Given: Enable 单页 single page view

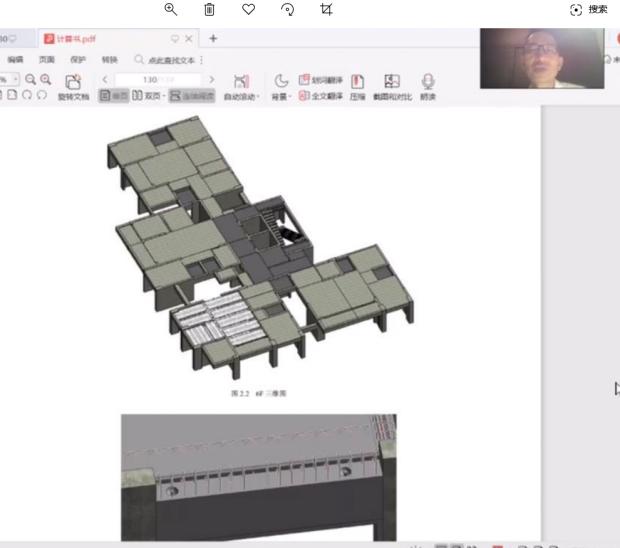Looking at the screenshot, I should (x=114, y=97).
